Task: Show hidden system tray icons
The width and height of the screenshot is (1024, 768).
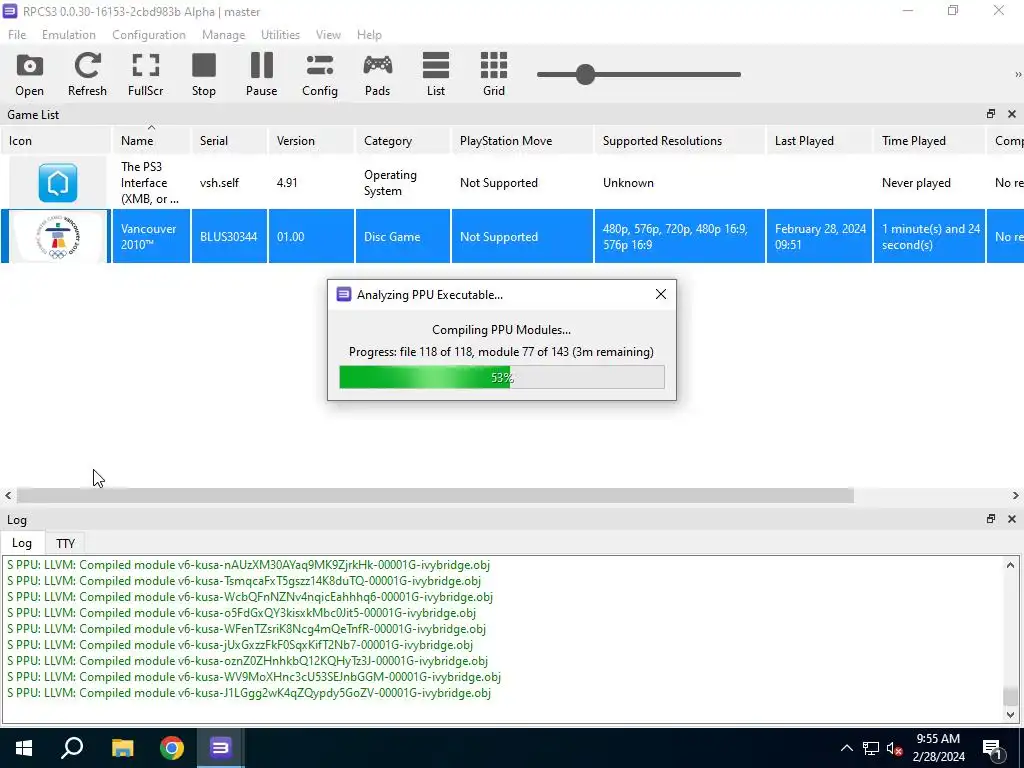Action: coord(846,748)
